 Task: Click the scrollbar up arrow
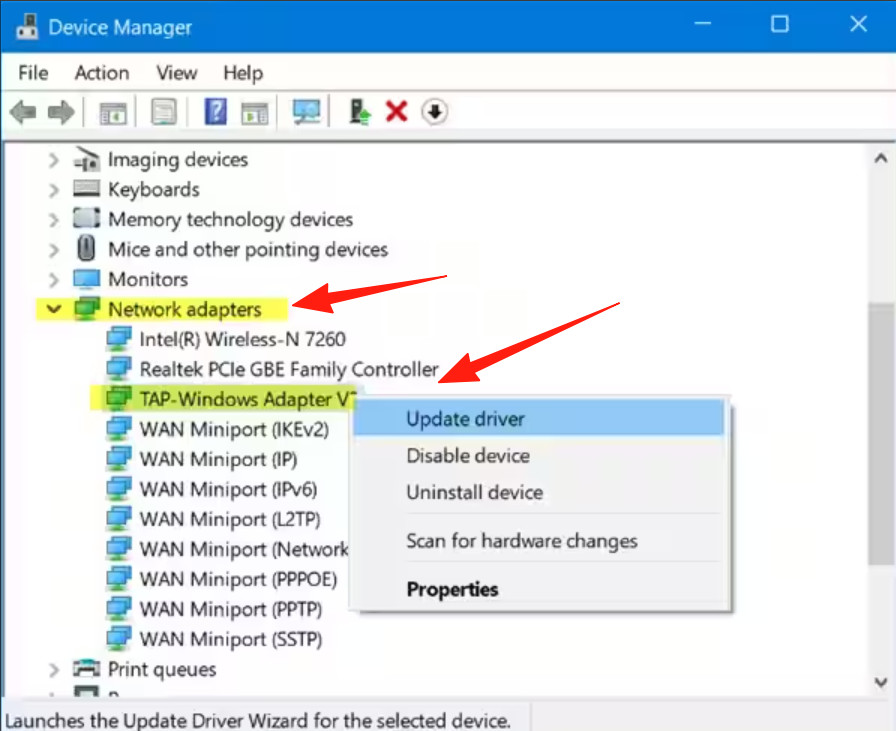pos(881,158)
